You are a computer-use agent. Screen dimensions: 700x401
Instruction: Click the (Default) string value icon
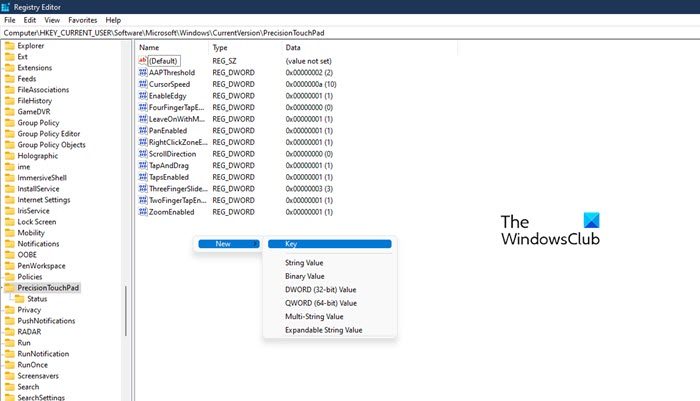click(143, 60)
